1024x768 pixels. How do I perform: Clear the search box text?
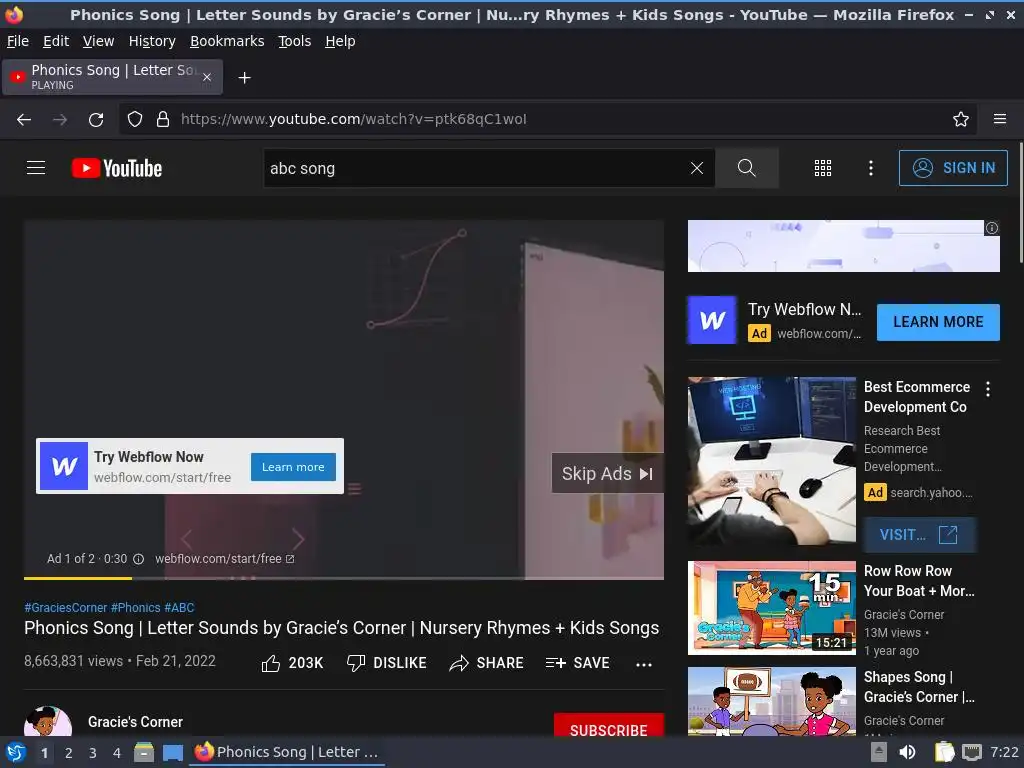[697, 168]
